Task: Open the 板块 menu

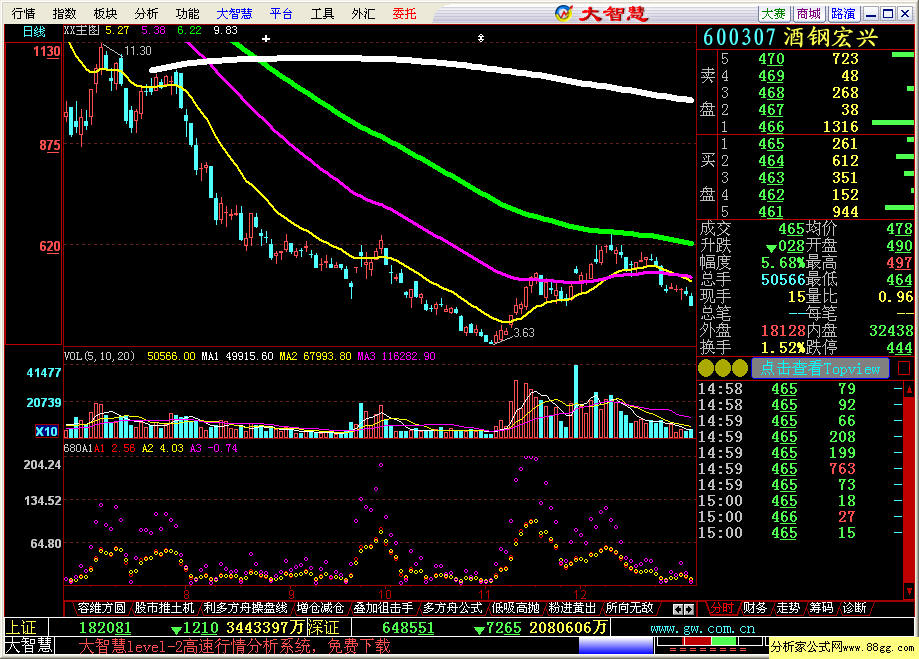Action: (105, 13)
